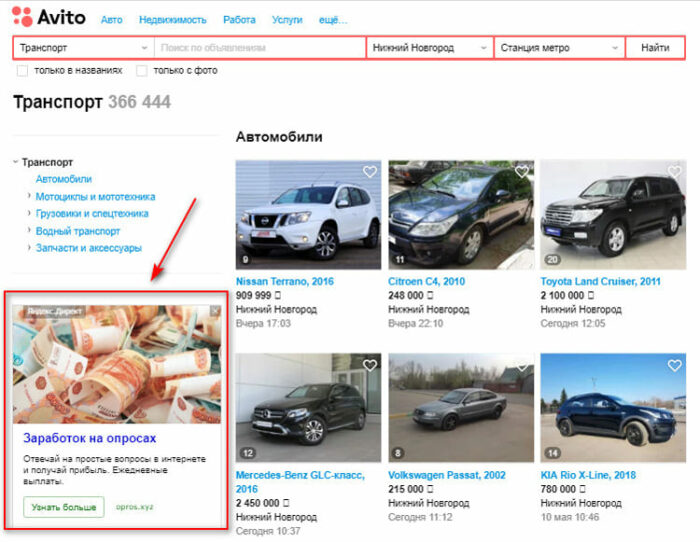Open Запчасти и аксессуары sidebar link
The height and width of the screenshot is (542, 700).
pyautogui.click(x=89, y=248)
